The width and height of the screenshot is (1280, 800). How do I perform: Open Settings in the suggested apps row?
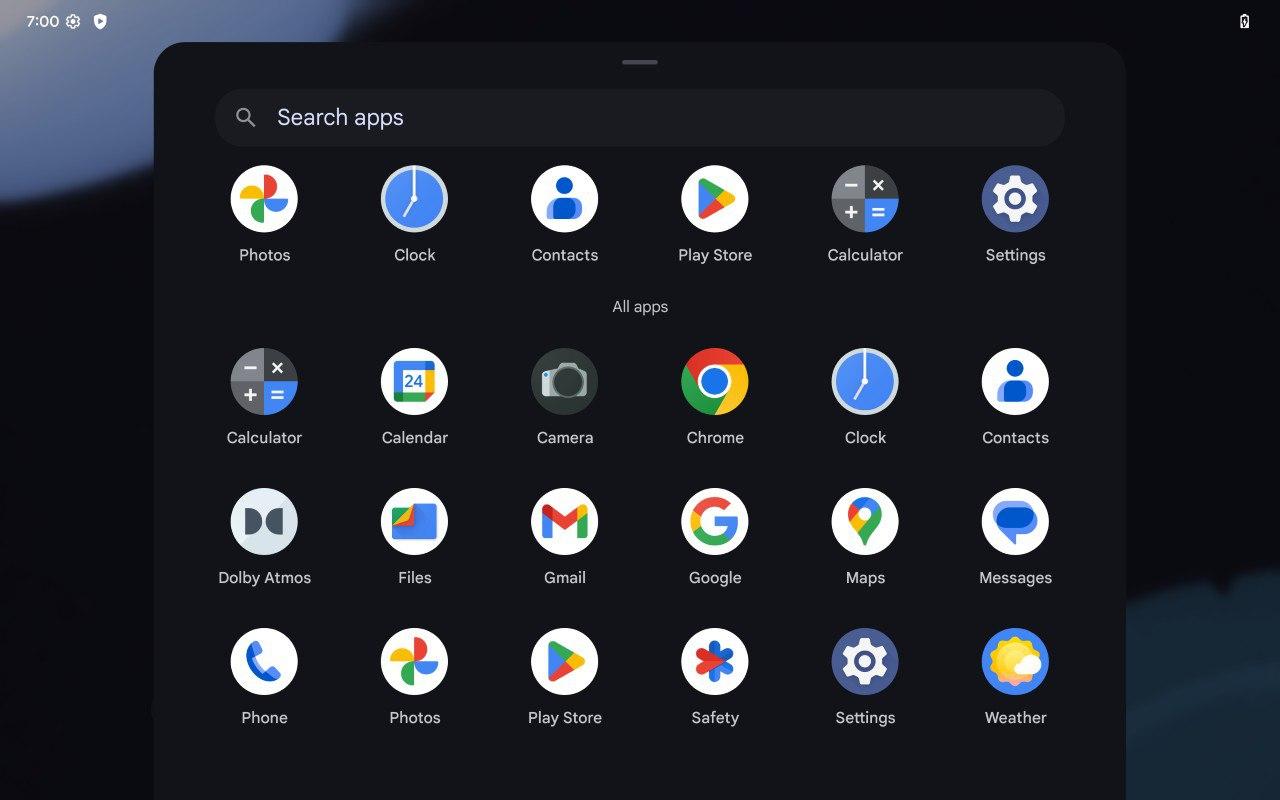[1015, 199]
